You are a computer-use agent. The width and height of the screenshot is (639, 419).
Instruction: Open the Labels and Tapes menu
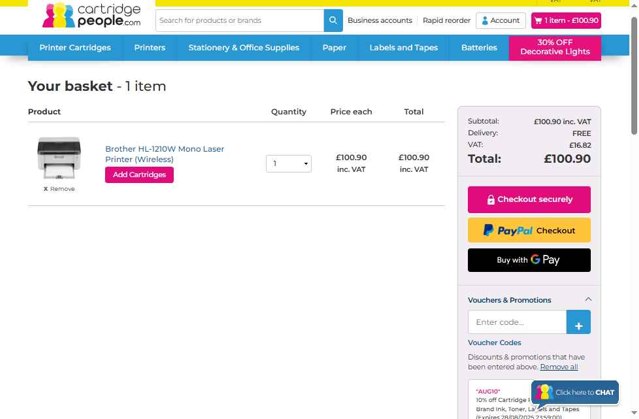pos(403,48)
